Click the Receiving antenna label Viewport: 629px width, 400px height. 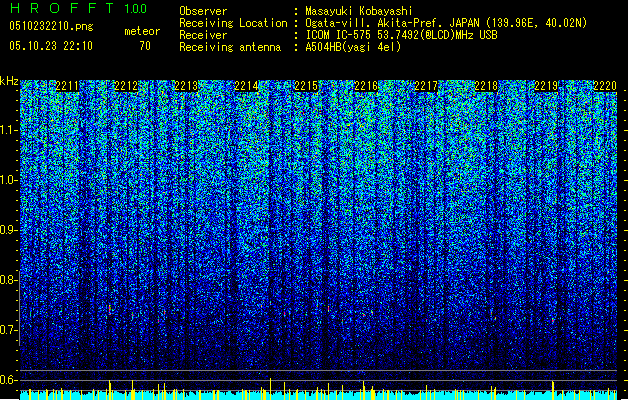click(230, 47)
